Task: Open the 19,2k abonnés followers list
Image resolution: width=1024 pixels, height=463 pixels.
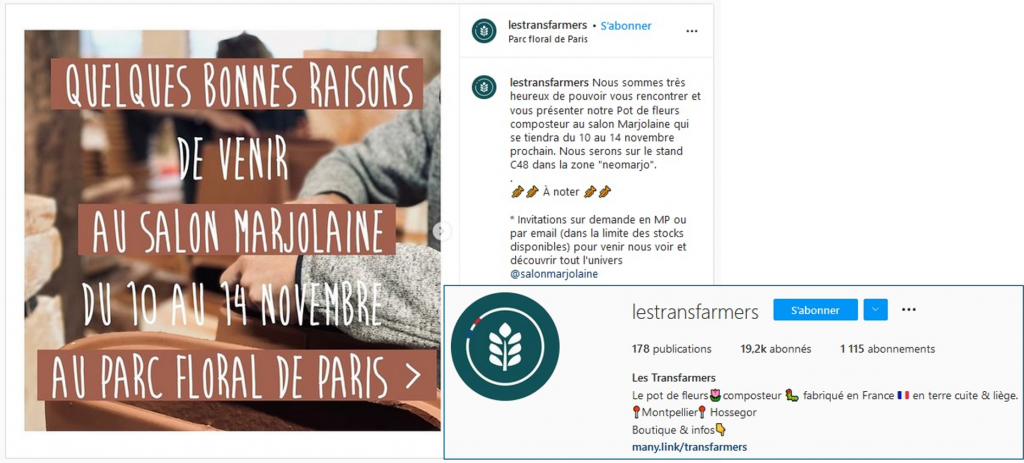Action: point(775,349)
